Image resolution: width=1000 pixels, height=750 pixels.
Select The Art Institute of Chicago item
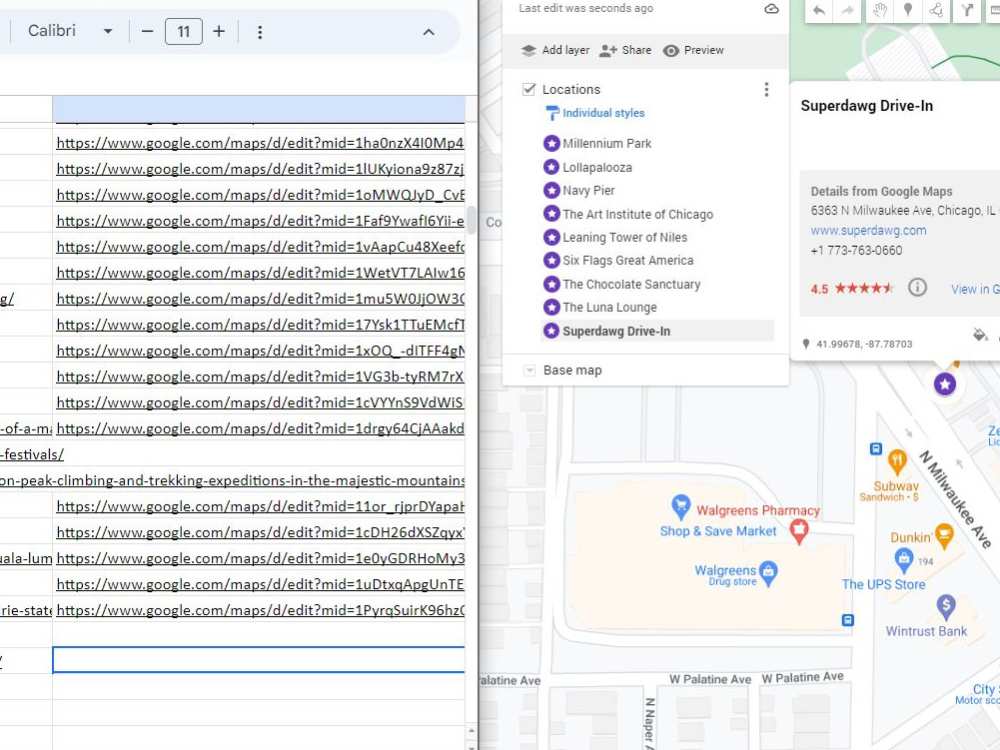tap(638, 214)
